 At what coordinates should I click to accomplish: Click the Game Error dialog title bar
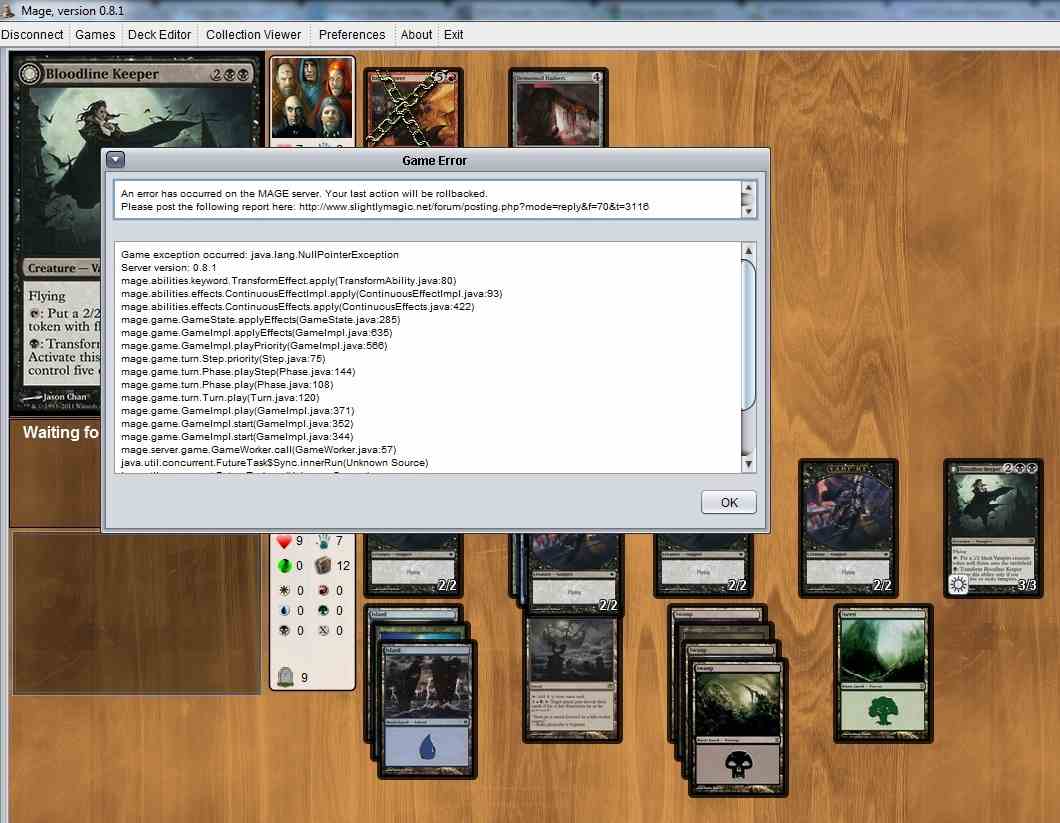434,160
